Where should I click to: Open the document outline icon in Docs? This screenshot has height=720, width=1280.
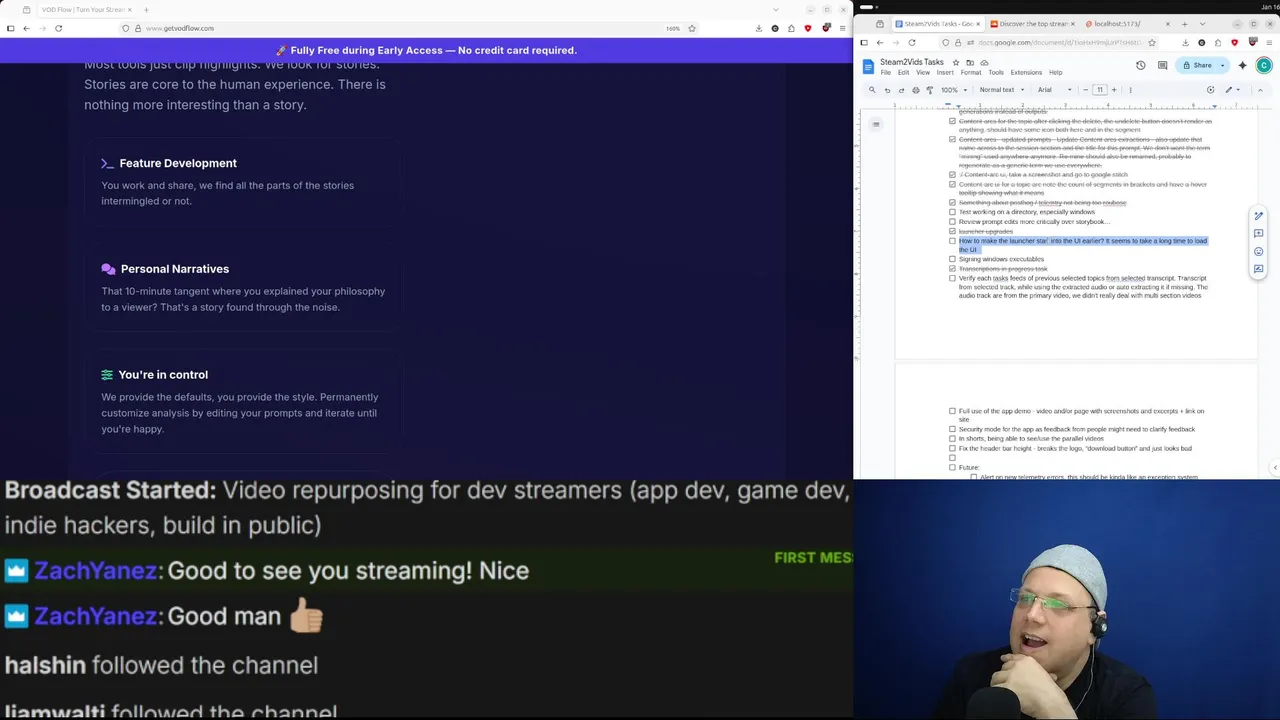coord(876,124)
